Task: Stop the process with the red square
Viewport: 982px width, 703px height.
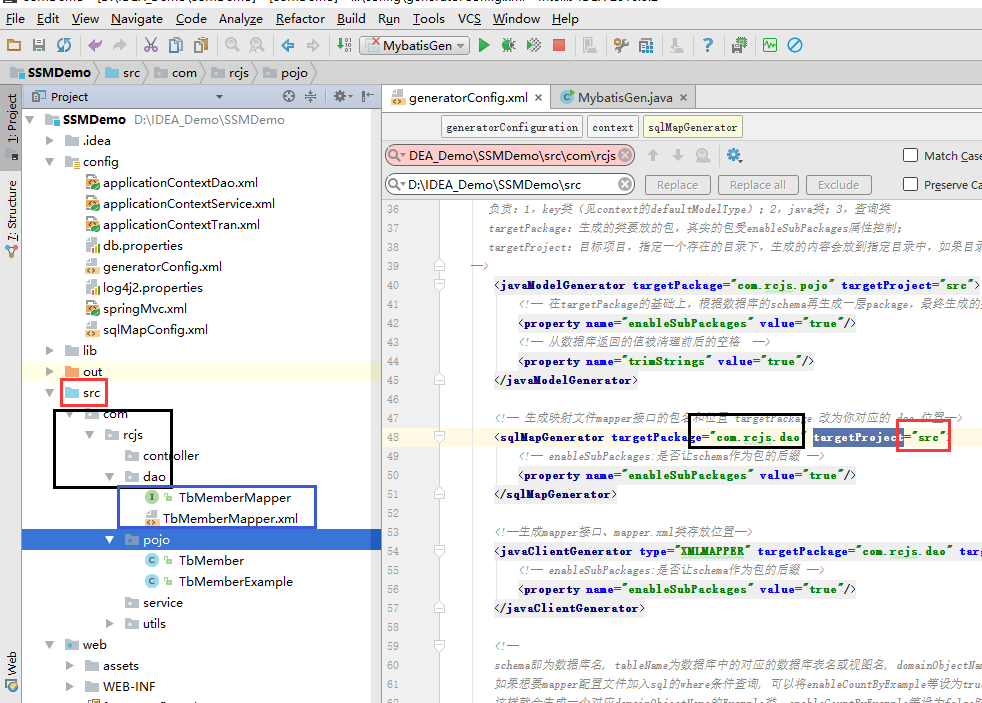Action: coord(559,45)
